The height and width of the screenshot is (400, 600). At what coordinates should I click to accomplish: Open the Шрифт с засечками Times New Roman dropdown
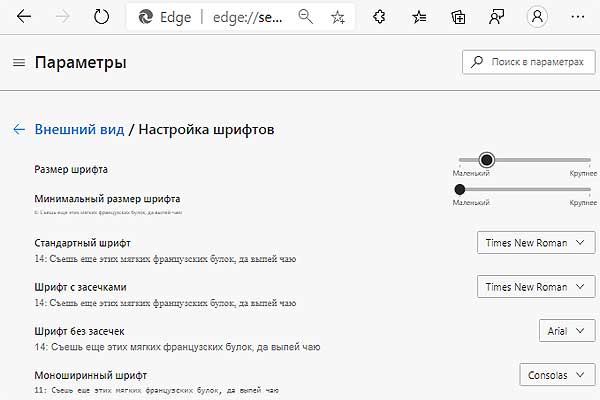pos(536,287)
